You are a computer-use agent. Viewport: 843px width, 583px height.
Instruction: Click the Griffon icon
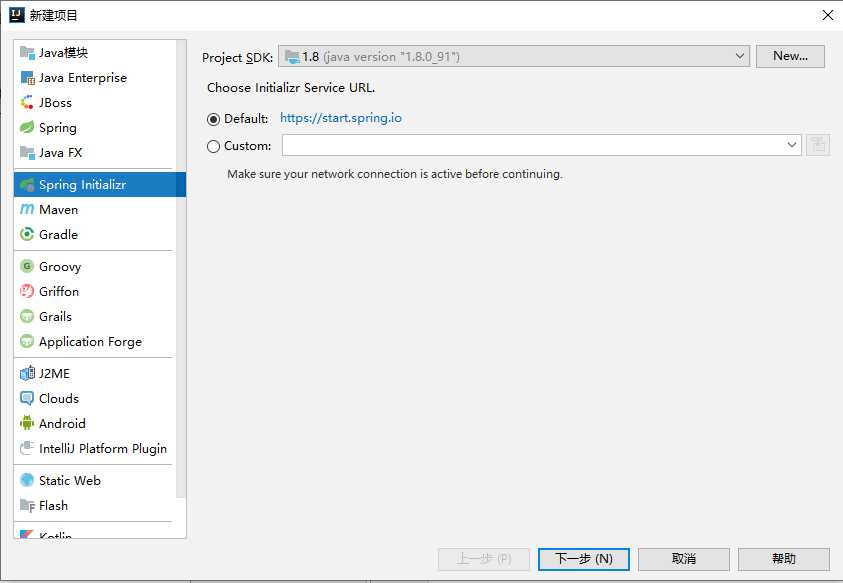pos(27,291)
